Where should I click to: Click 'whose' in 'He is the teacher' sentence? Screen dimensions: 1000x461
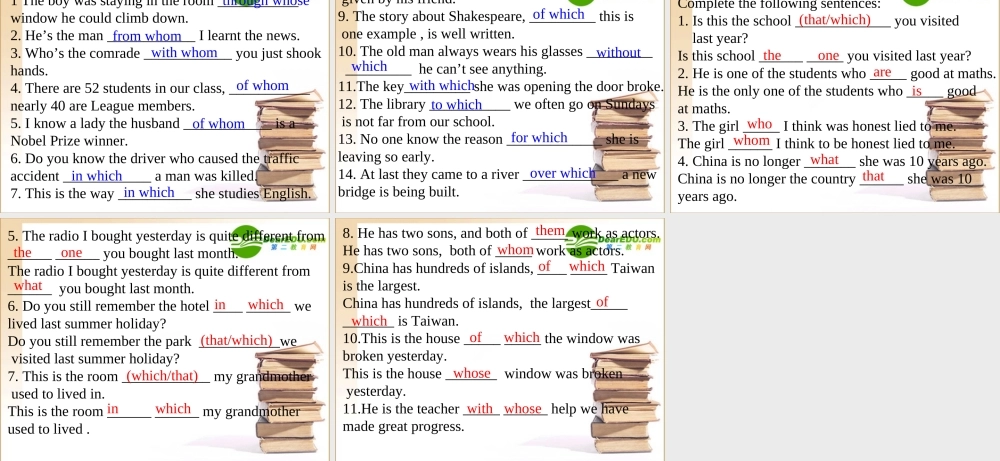pos(522,409)
